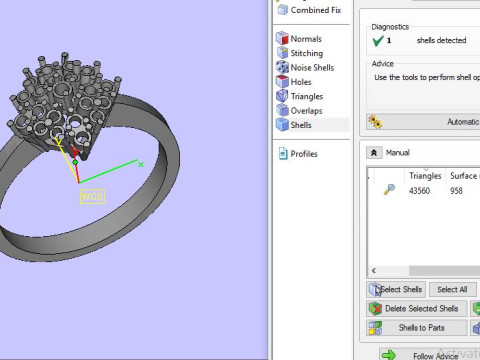Click the Follow Advice button
The height and width of the screenshot is (360, 480).
tap(430, 355)
